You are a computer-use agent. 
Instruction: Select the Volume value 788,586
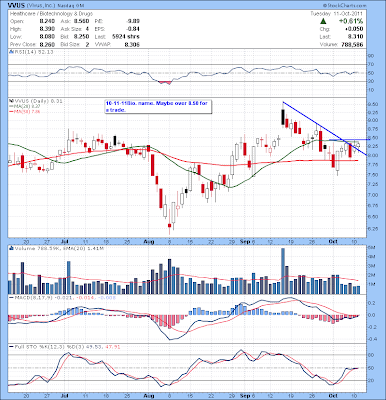[x=353, y=44]
